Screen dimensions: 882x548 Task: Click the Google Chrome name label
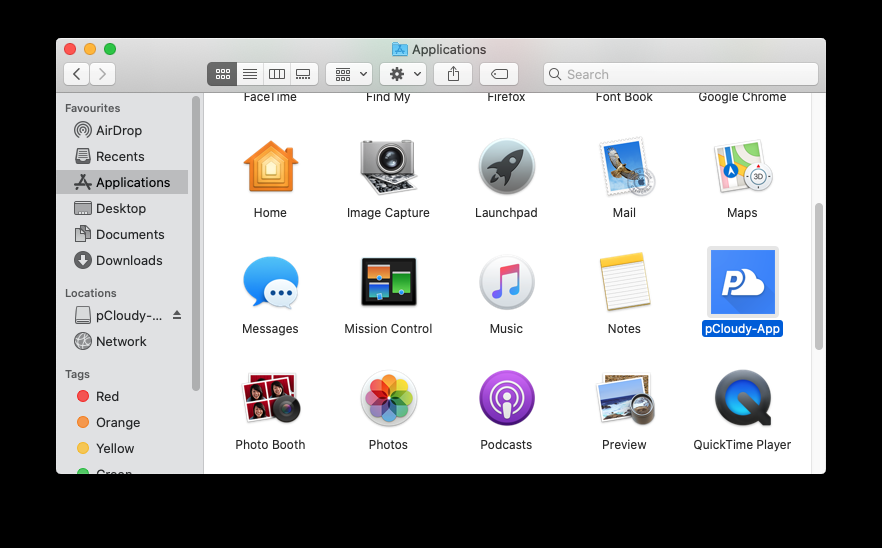[742, 97]
